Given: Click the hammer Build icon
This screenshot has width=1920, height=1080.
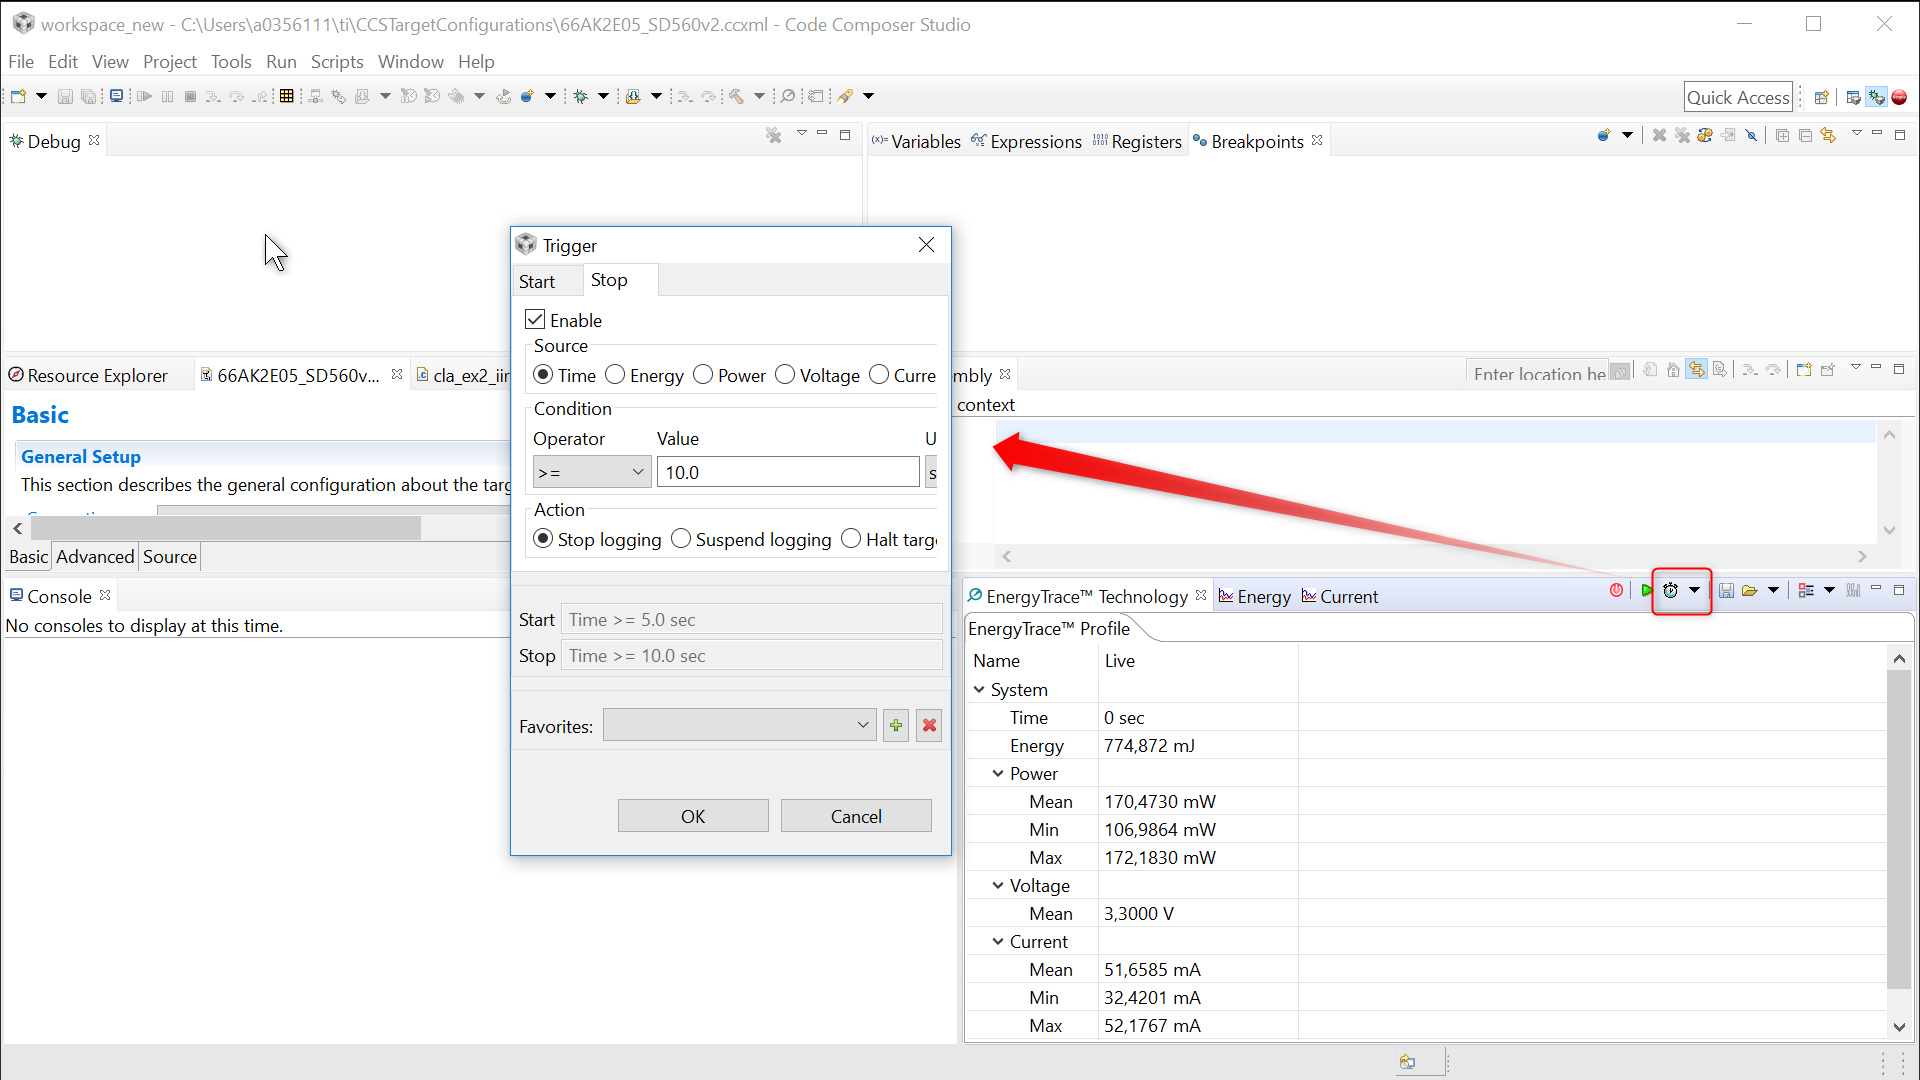Looking at the screenshot, I should 736,96.
